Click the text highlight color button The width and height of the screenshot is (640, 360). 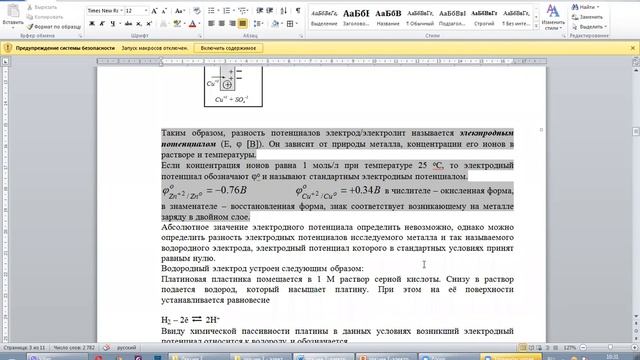tap(176, 24)
